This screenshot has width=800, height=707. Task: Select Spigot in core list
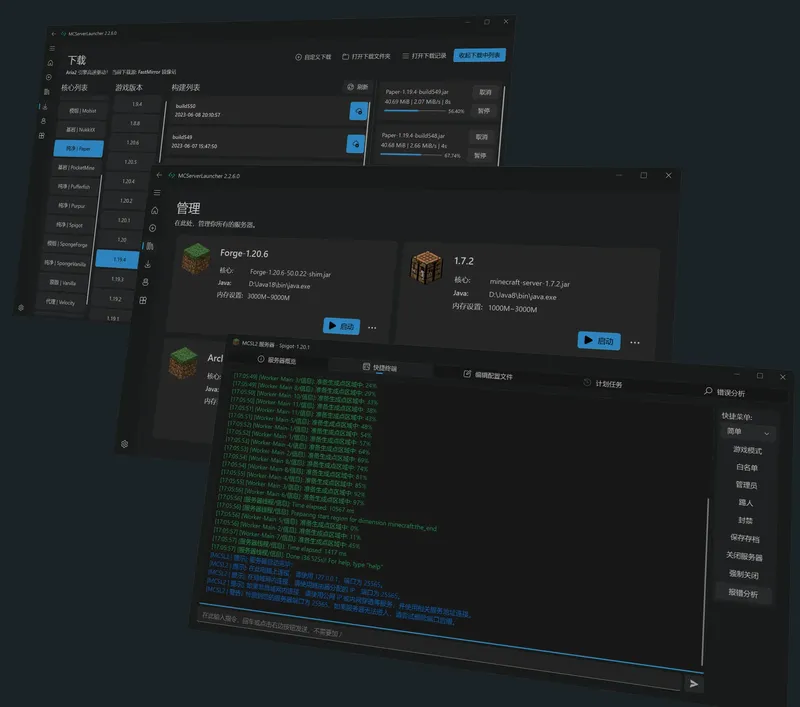tap(69, 224)
